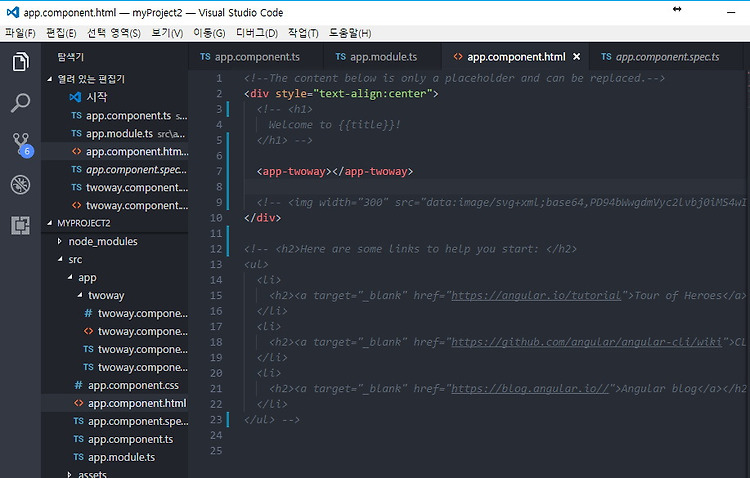Click the VS Code logo in title bar
The height and width of the screenshot is (478, 750).
point(12,12)
